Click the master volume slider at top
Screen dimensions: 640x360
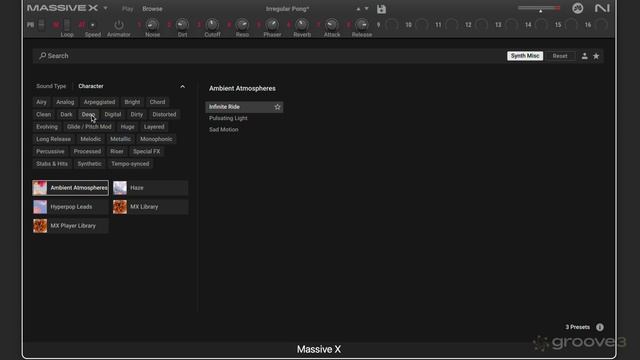click(539, 8)
